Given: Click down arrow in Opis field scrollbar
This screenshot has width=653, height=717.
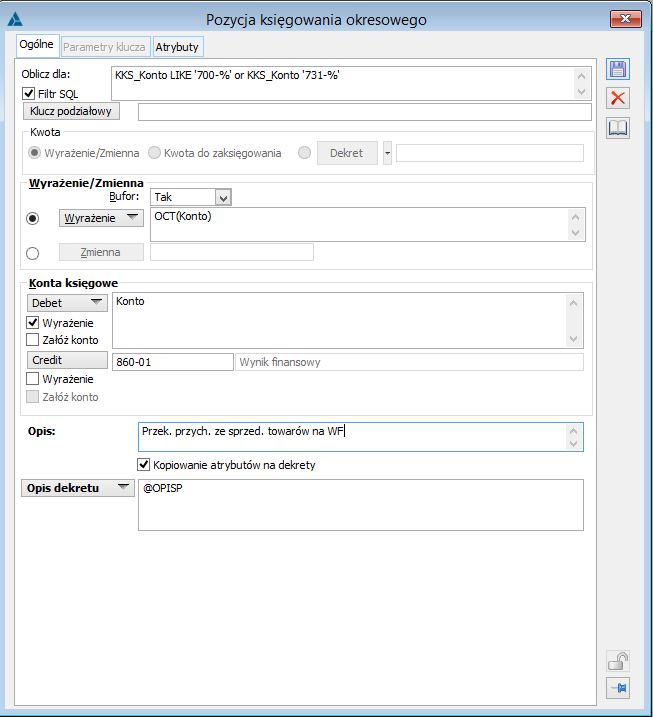Looking at the screenshot, I should coord(574,444).
